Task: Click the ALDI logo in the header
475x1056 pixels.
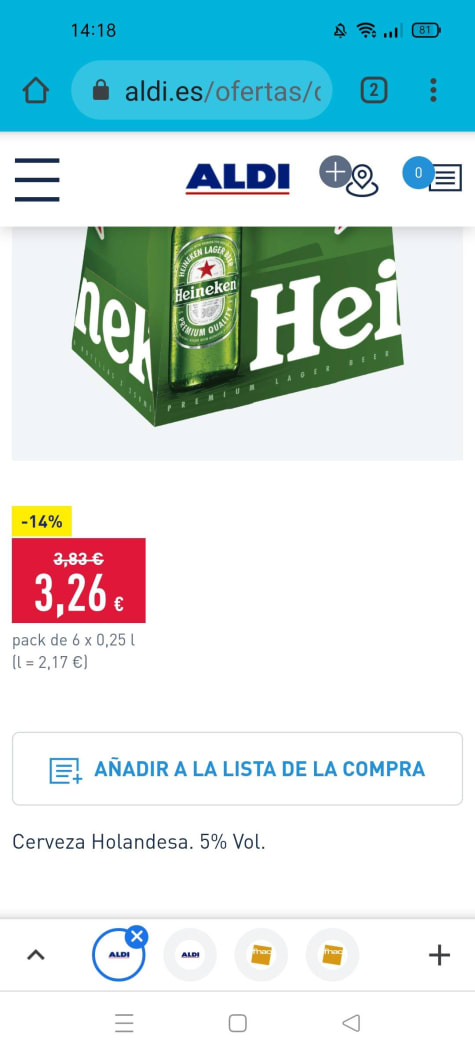Action: (x=238, y=178)
